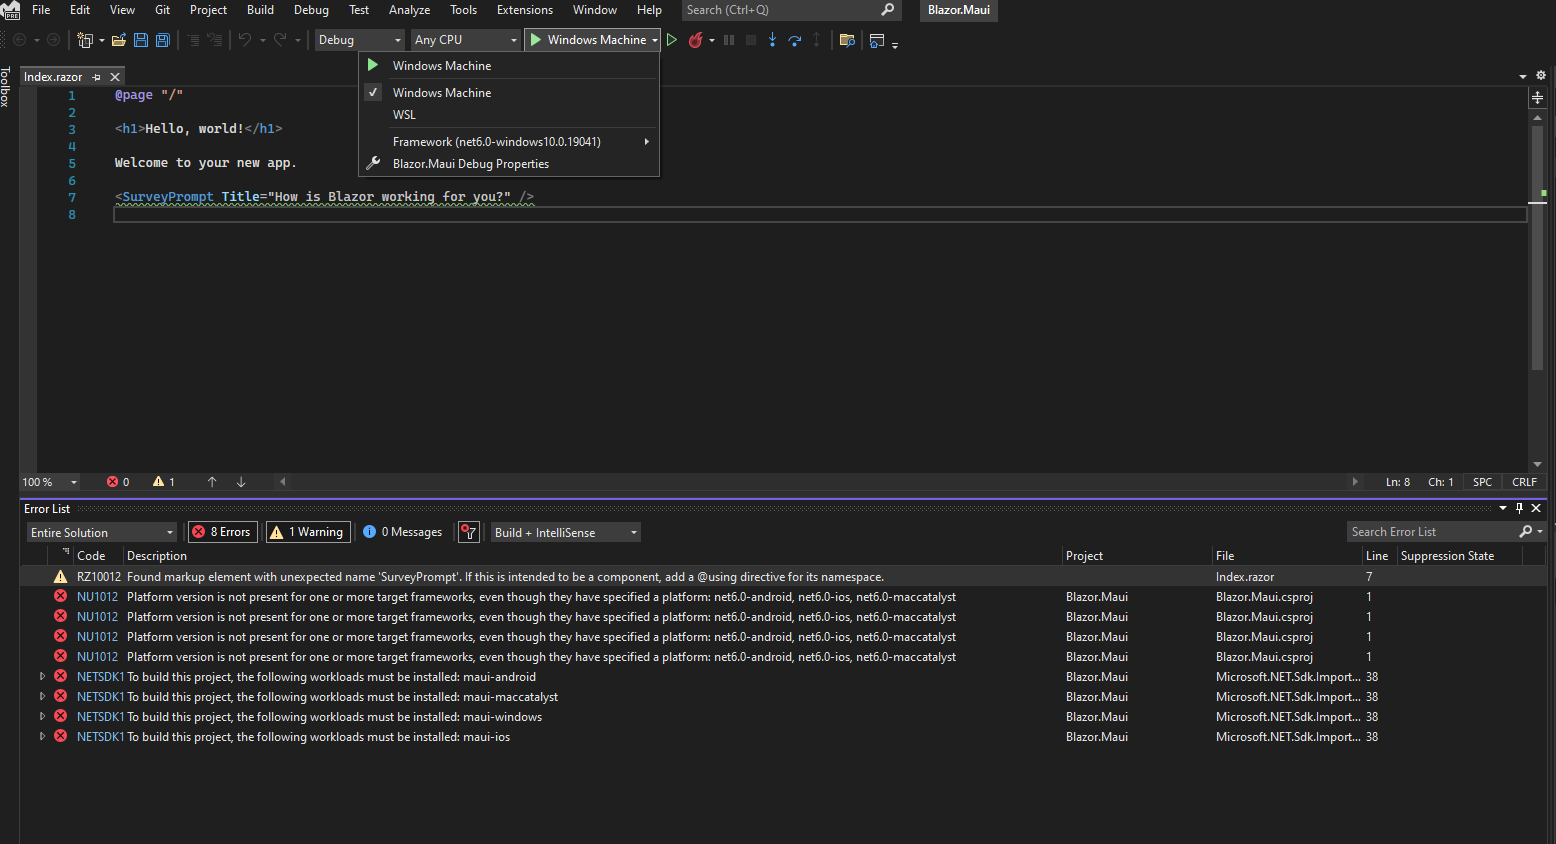Click the filter icon in the Error List
This screenshot has height=844, width=1556.
(468, 531)
